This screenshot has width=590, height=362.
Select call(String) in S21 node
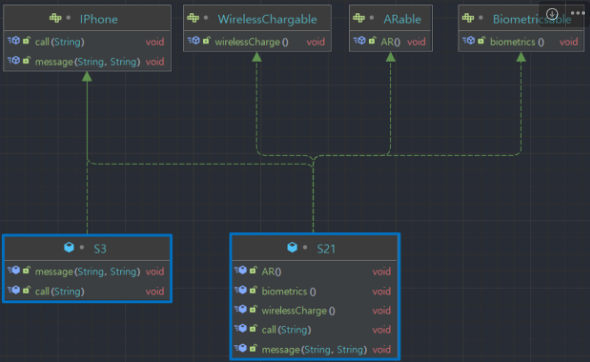(x=286, y=330)
